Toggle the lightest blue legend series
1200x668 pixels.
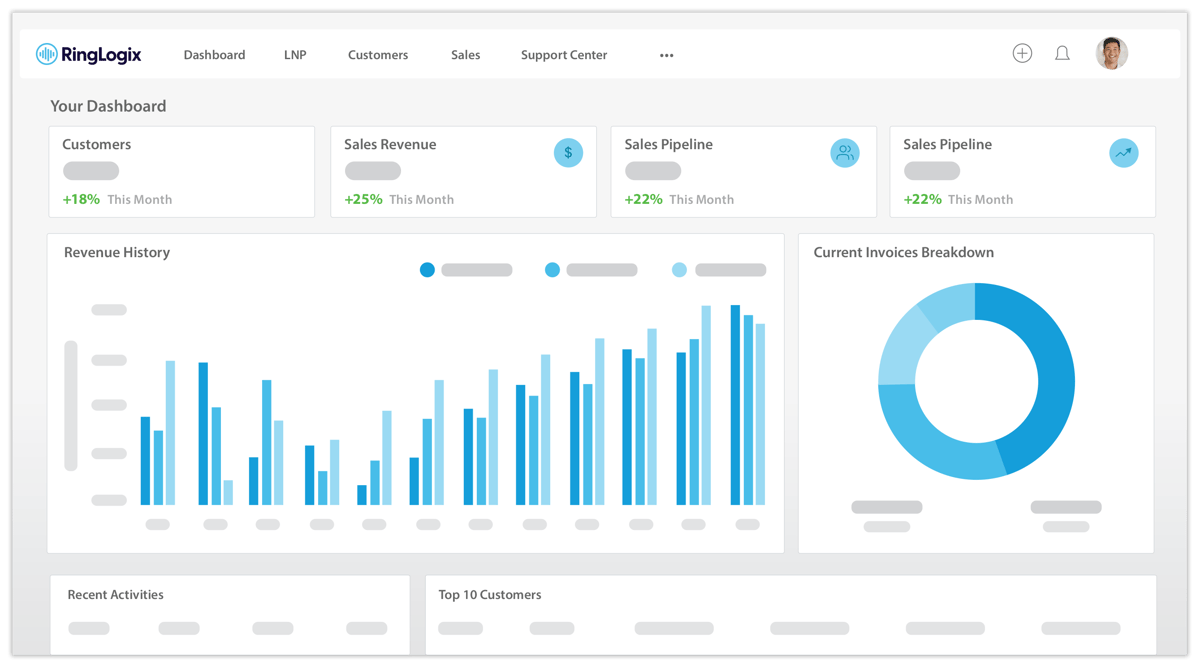pos(680,270)
